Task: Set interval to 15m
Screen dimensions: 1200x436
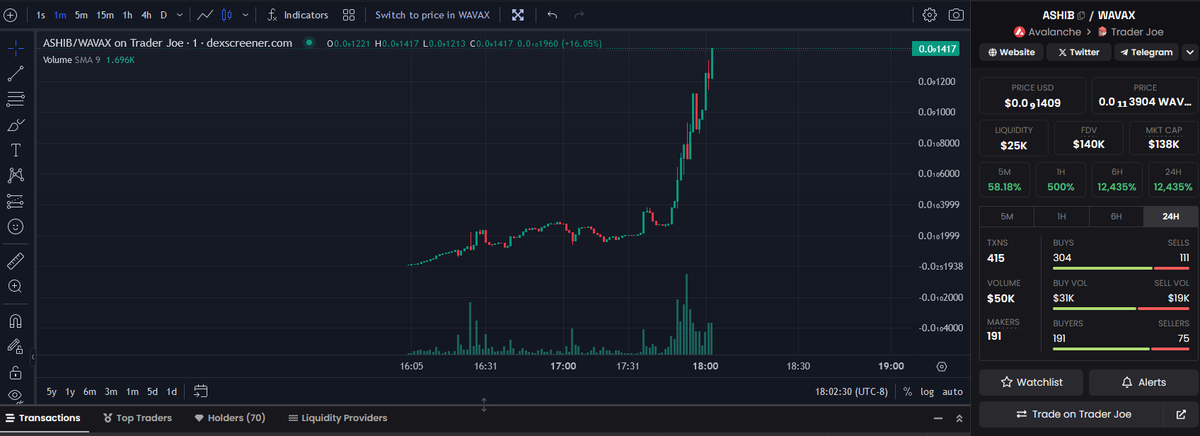Action: pyautogui.click(x=105, y=15)
